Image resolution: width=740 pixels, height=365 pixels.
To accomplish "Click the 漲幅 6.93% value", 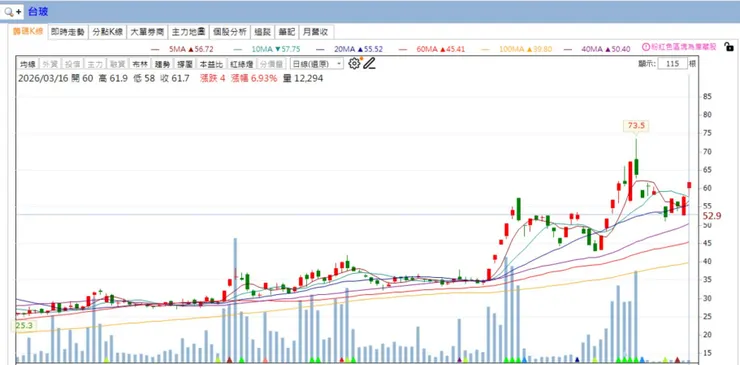I will click(254, 78).
